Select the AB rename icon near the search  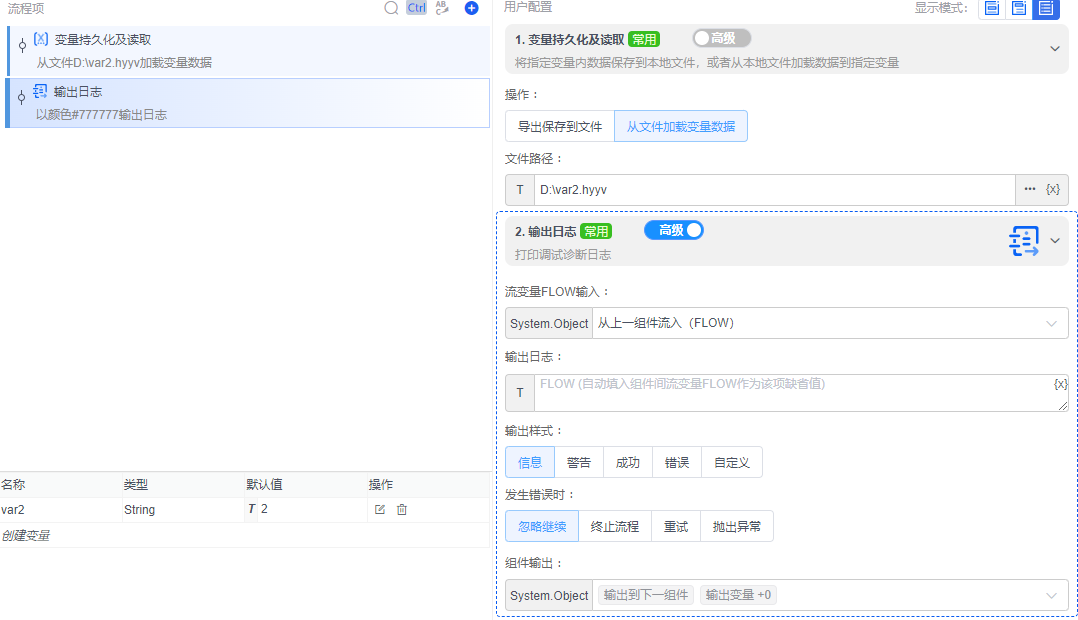[x=442, y=8]
